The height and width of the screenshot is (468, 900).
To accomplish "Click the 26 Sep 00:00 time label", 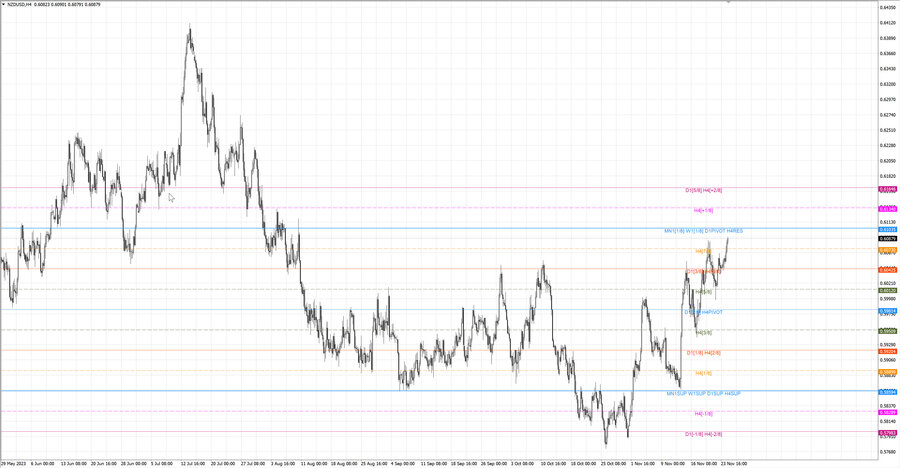I will pos(494,463).
